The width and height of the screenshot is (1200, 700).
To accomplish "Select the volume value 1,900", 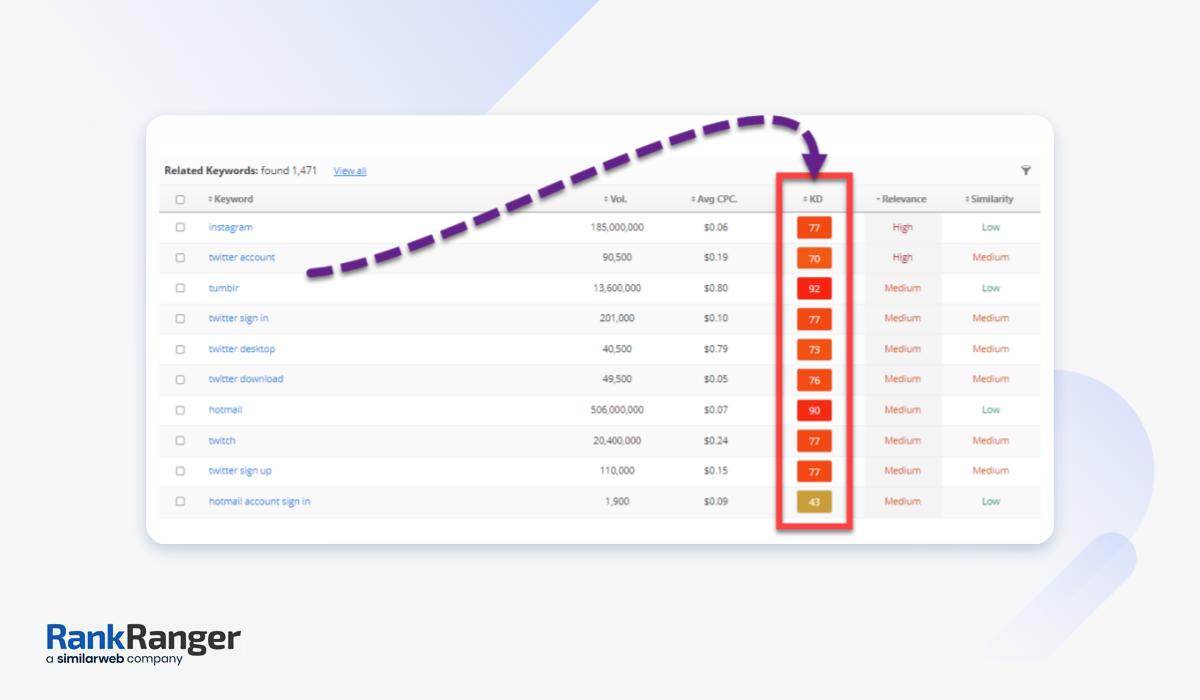I will point(617,501).
